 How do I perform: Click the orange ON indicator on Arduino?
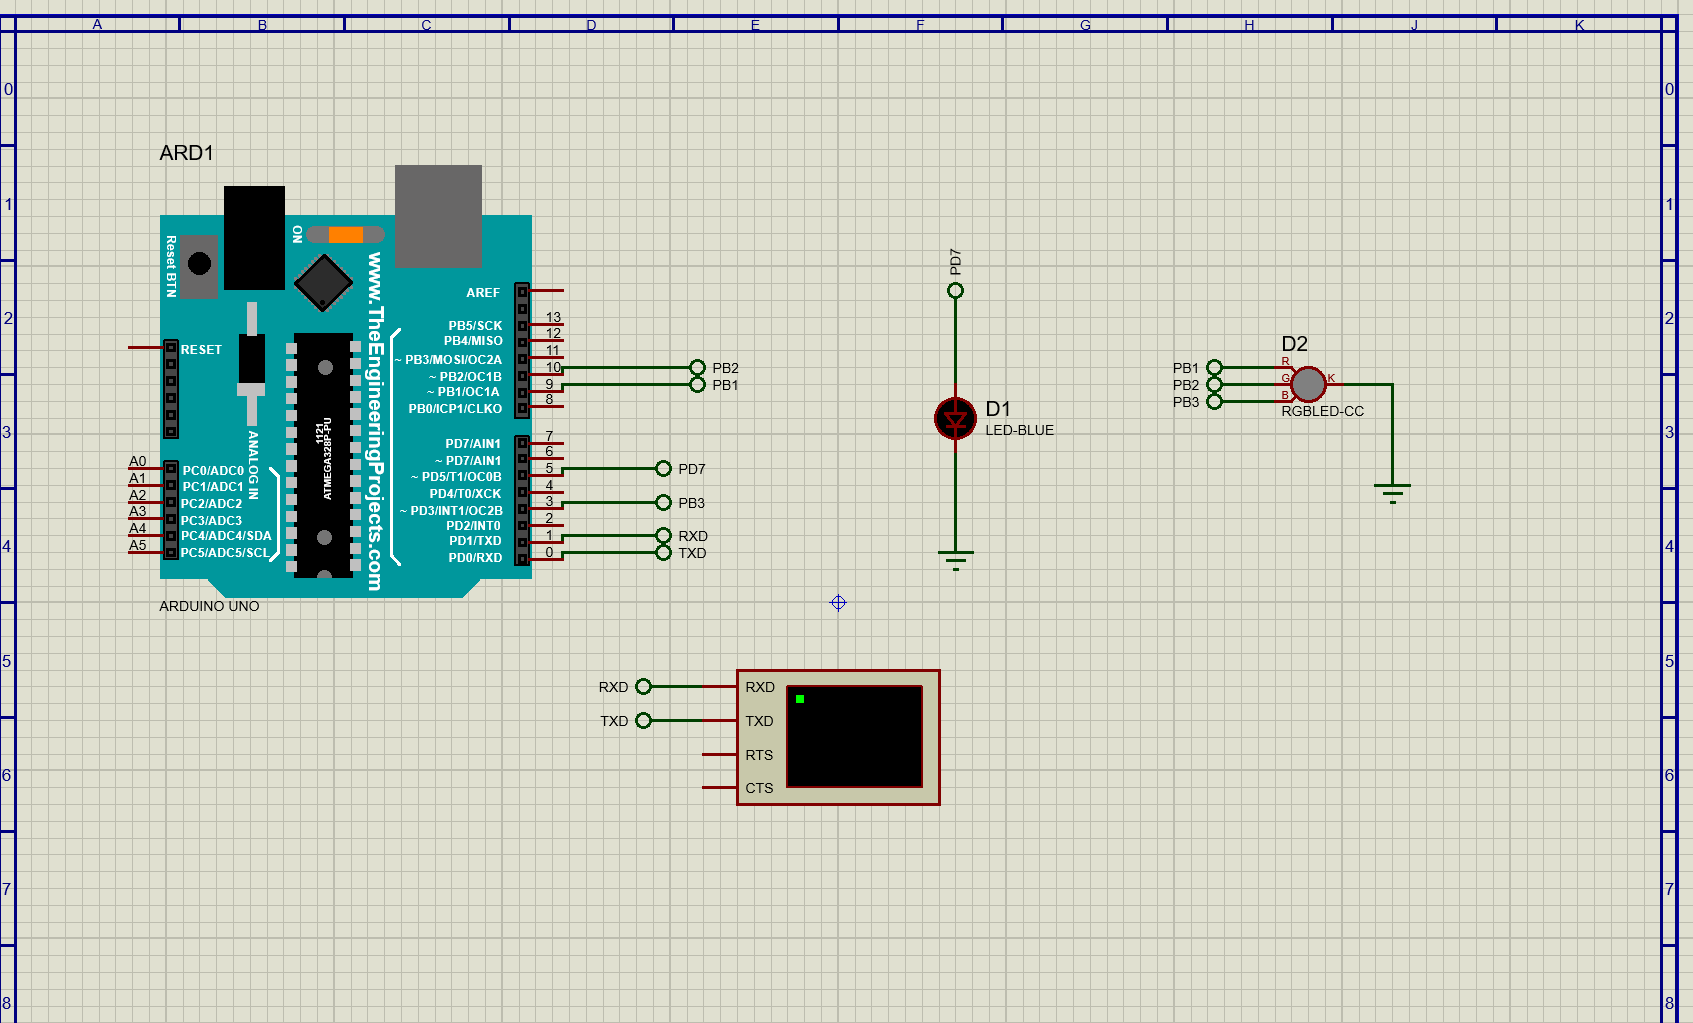[346, 235]
